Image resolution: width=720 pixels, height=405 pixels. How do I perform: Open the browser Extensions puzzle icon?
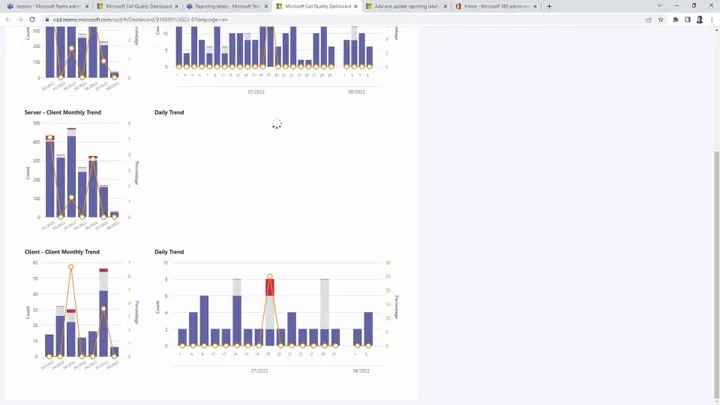point(675,20)
